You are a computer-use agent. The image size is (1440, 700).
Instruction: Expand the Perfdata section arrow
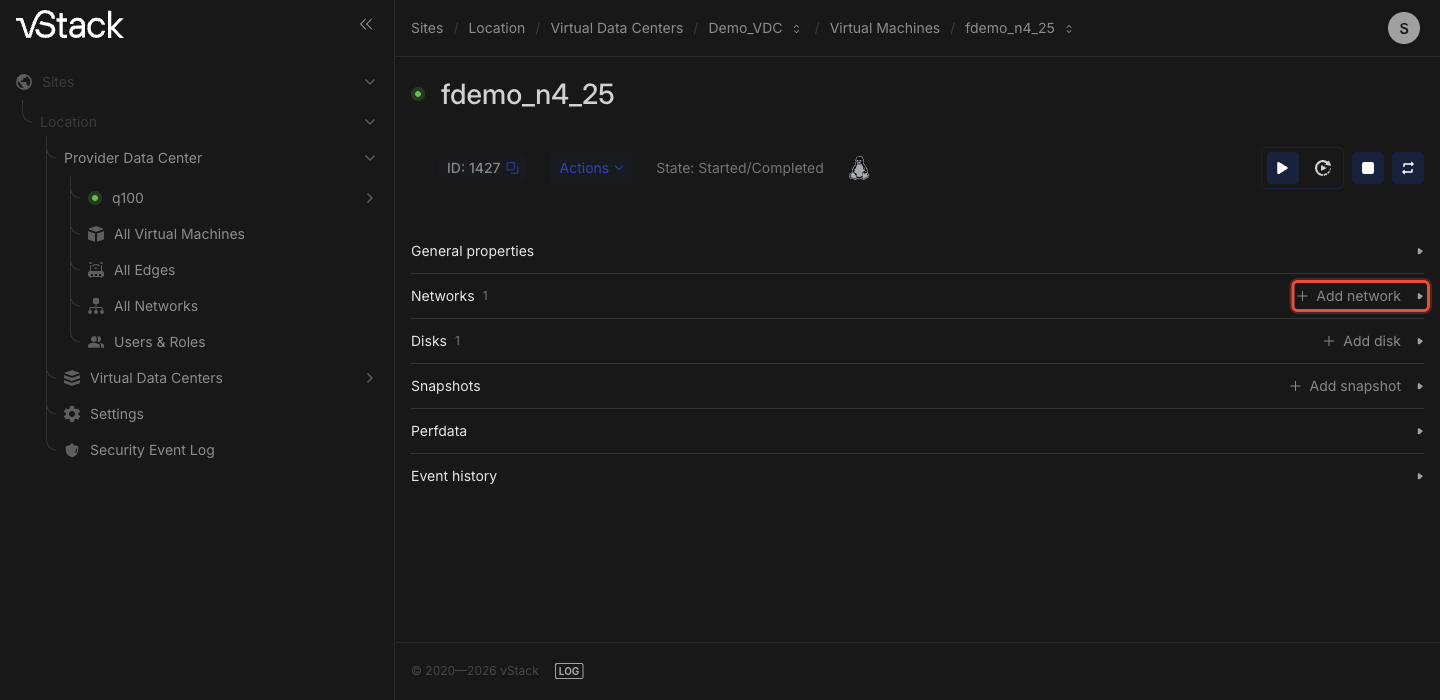(x=1420, y=431)
